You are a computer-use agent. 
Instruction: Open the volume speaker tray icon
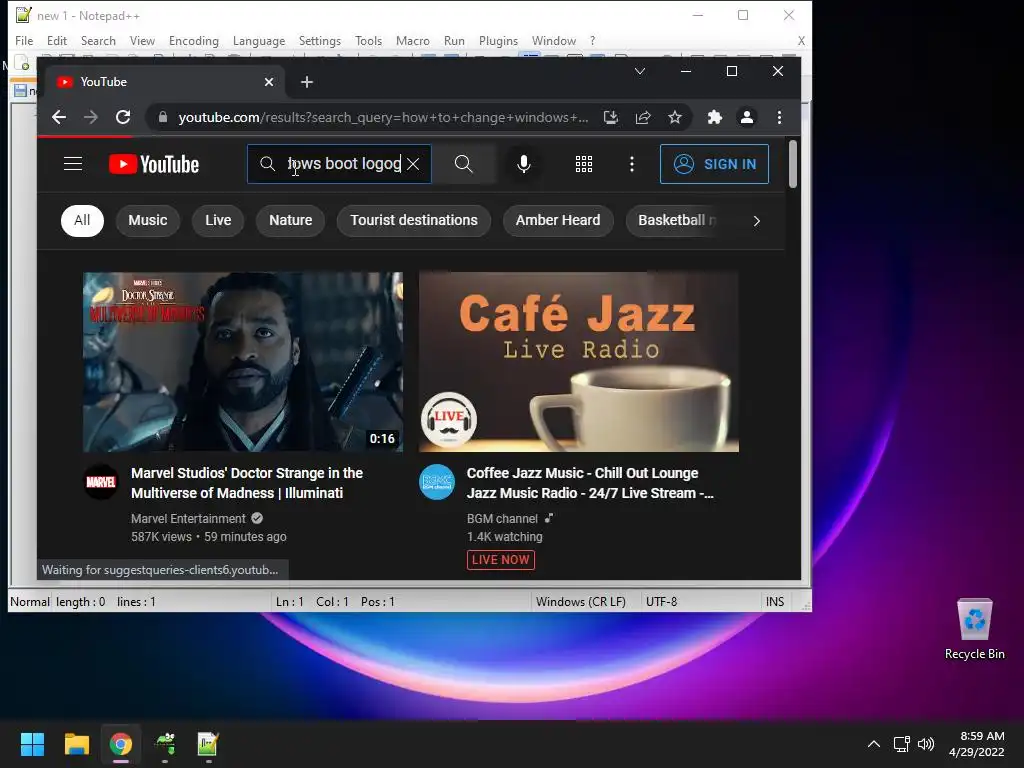click(x=925, y=744)
